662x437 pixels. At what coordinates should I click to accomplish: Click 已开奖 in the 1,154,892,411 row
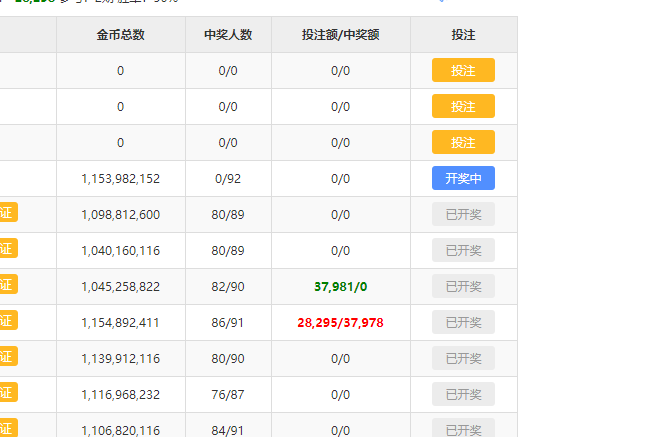click(463, 322)
